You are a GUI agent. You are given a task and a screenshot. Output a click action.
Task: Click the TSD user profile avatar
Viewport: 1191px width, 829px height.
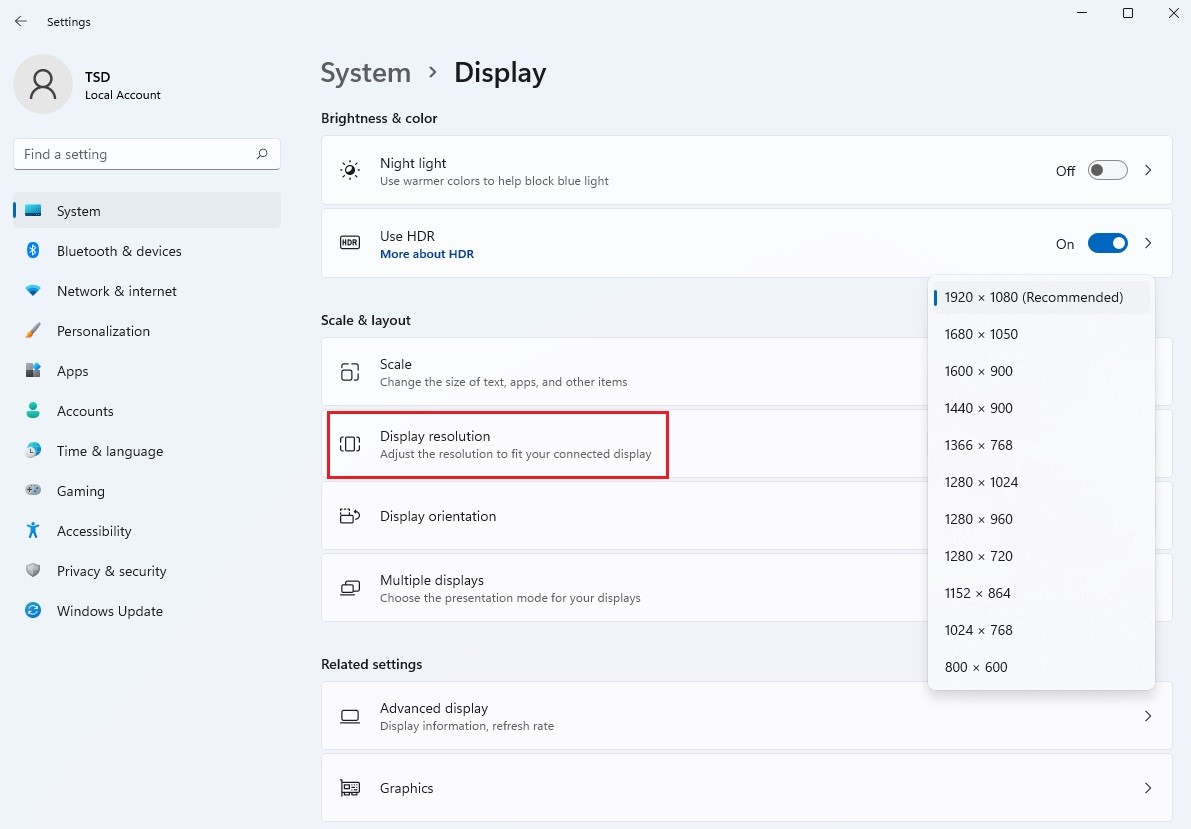tap(43, 84)
